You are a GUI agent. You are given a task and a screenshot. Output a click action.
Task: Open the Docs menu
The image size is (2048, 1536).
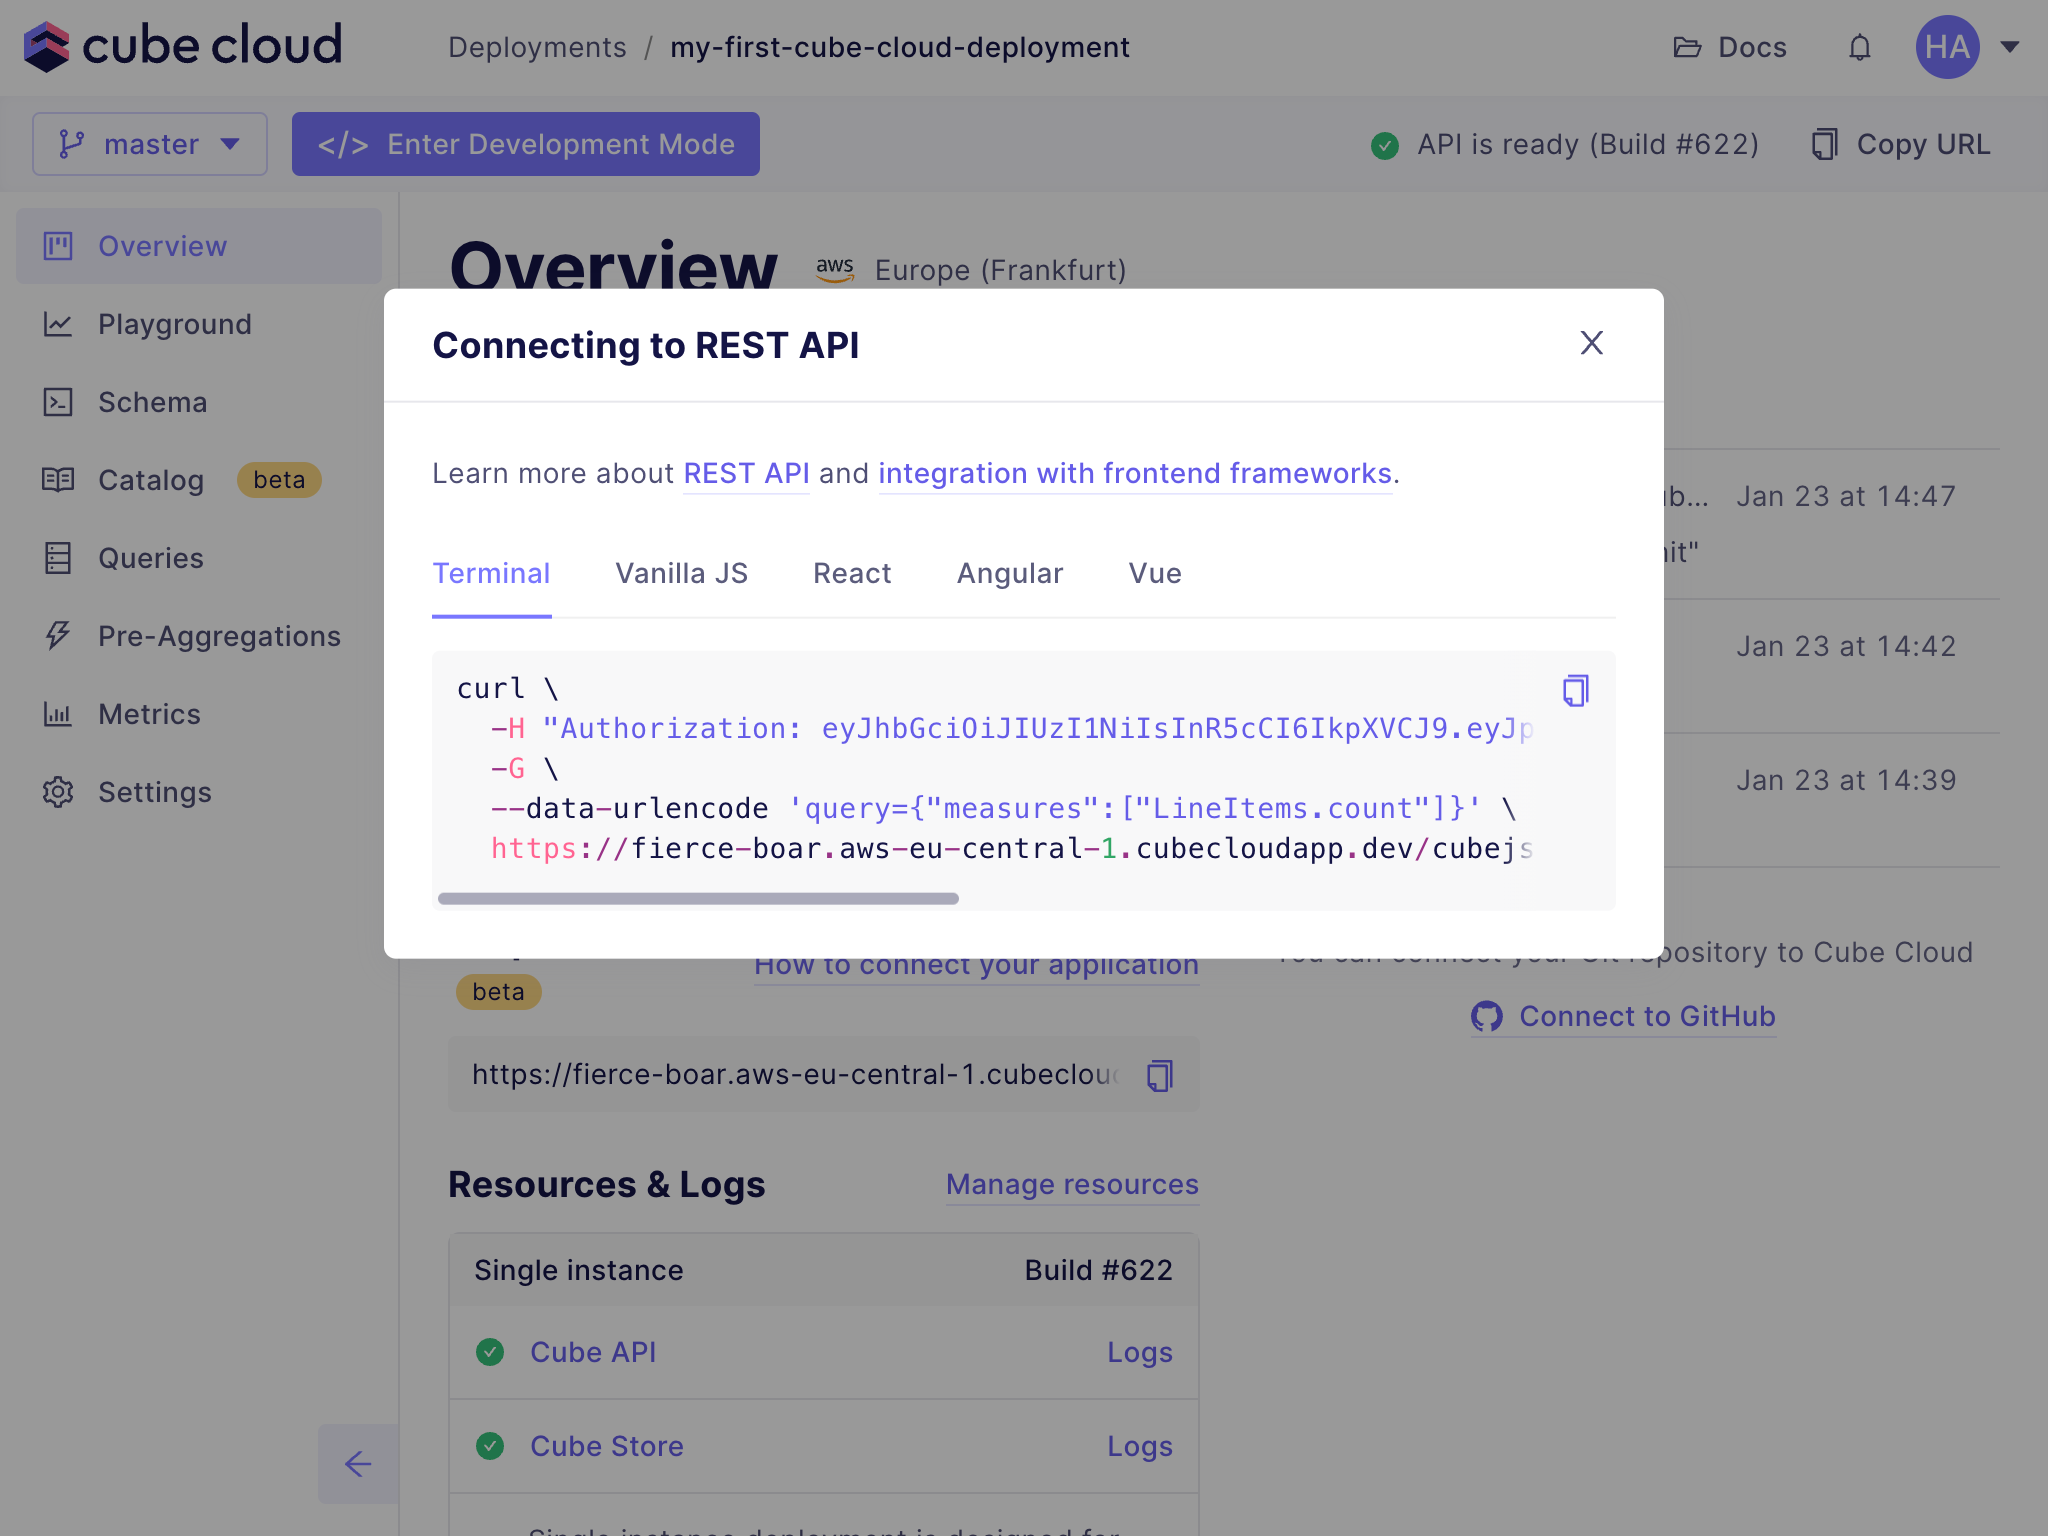click(1729, 47)
